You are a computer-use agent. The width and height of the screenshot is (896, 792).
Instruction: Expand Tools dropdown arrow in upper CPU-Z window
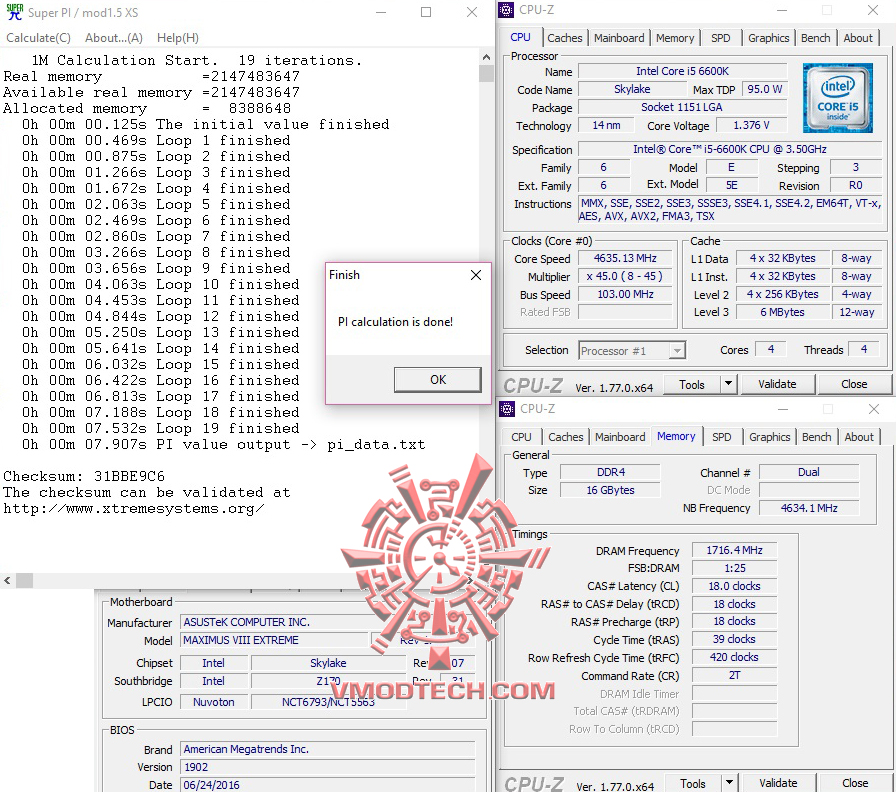(x=729, y=385)
